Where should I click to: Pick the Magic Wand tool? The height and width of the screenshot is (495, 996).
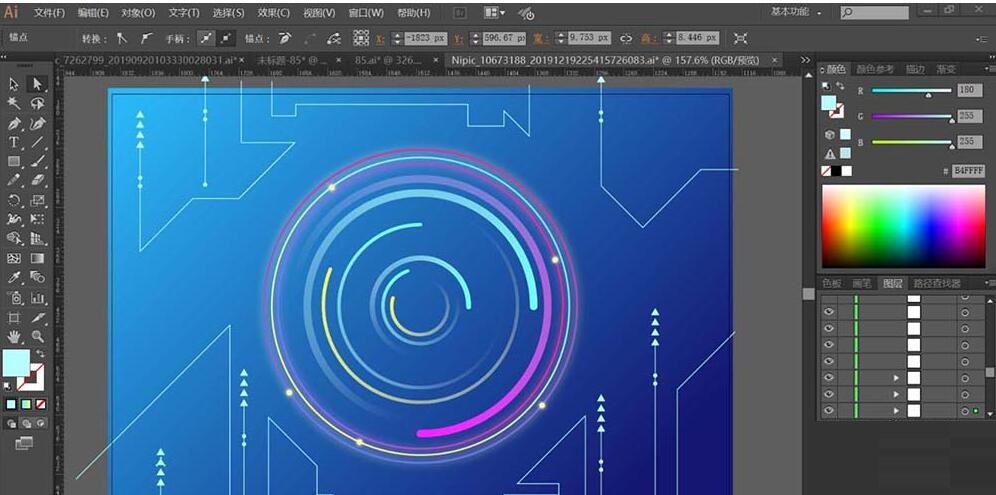(x=14, y=103)
